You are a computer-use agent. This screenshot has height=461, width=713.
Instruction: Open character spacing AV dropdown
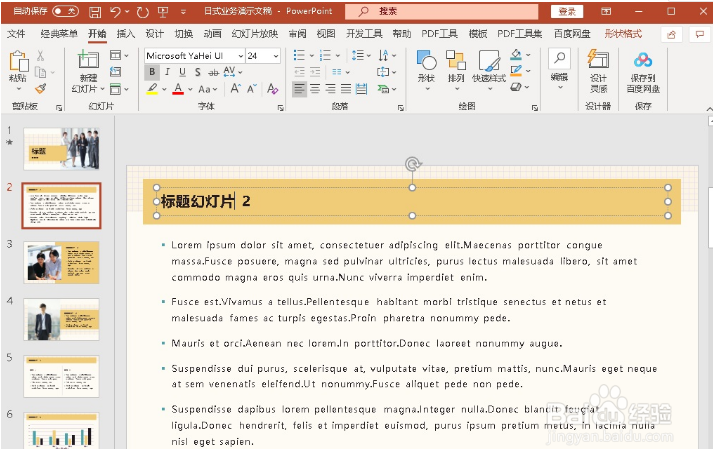tap(233, 72)
